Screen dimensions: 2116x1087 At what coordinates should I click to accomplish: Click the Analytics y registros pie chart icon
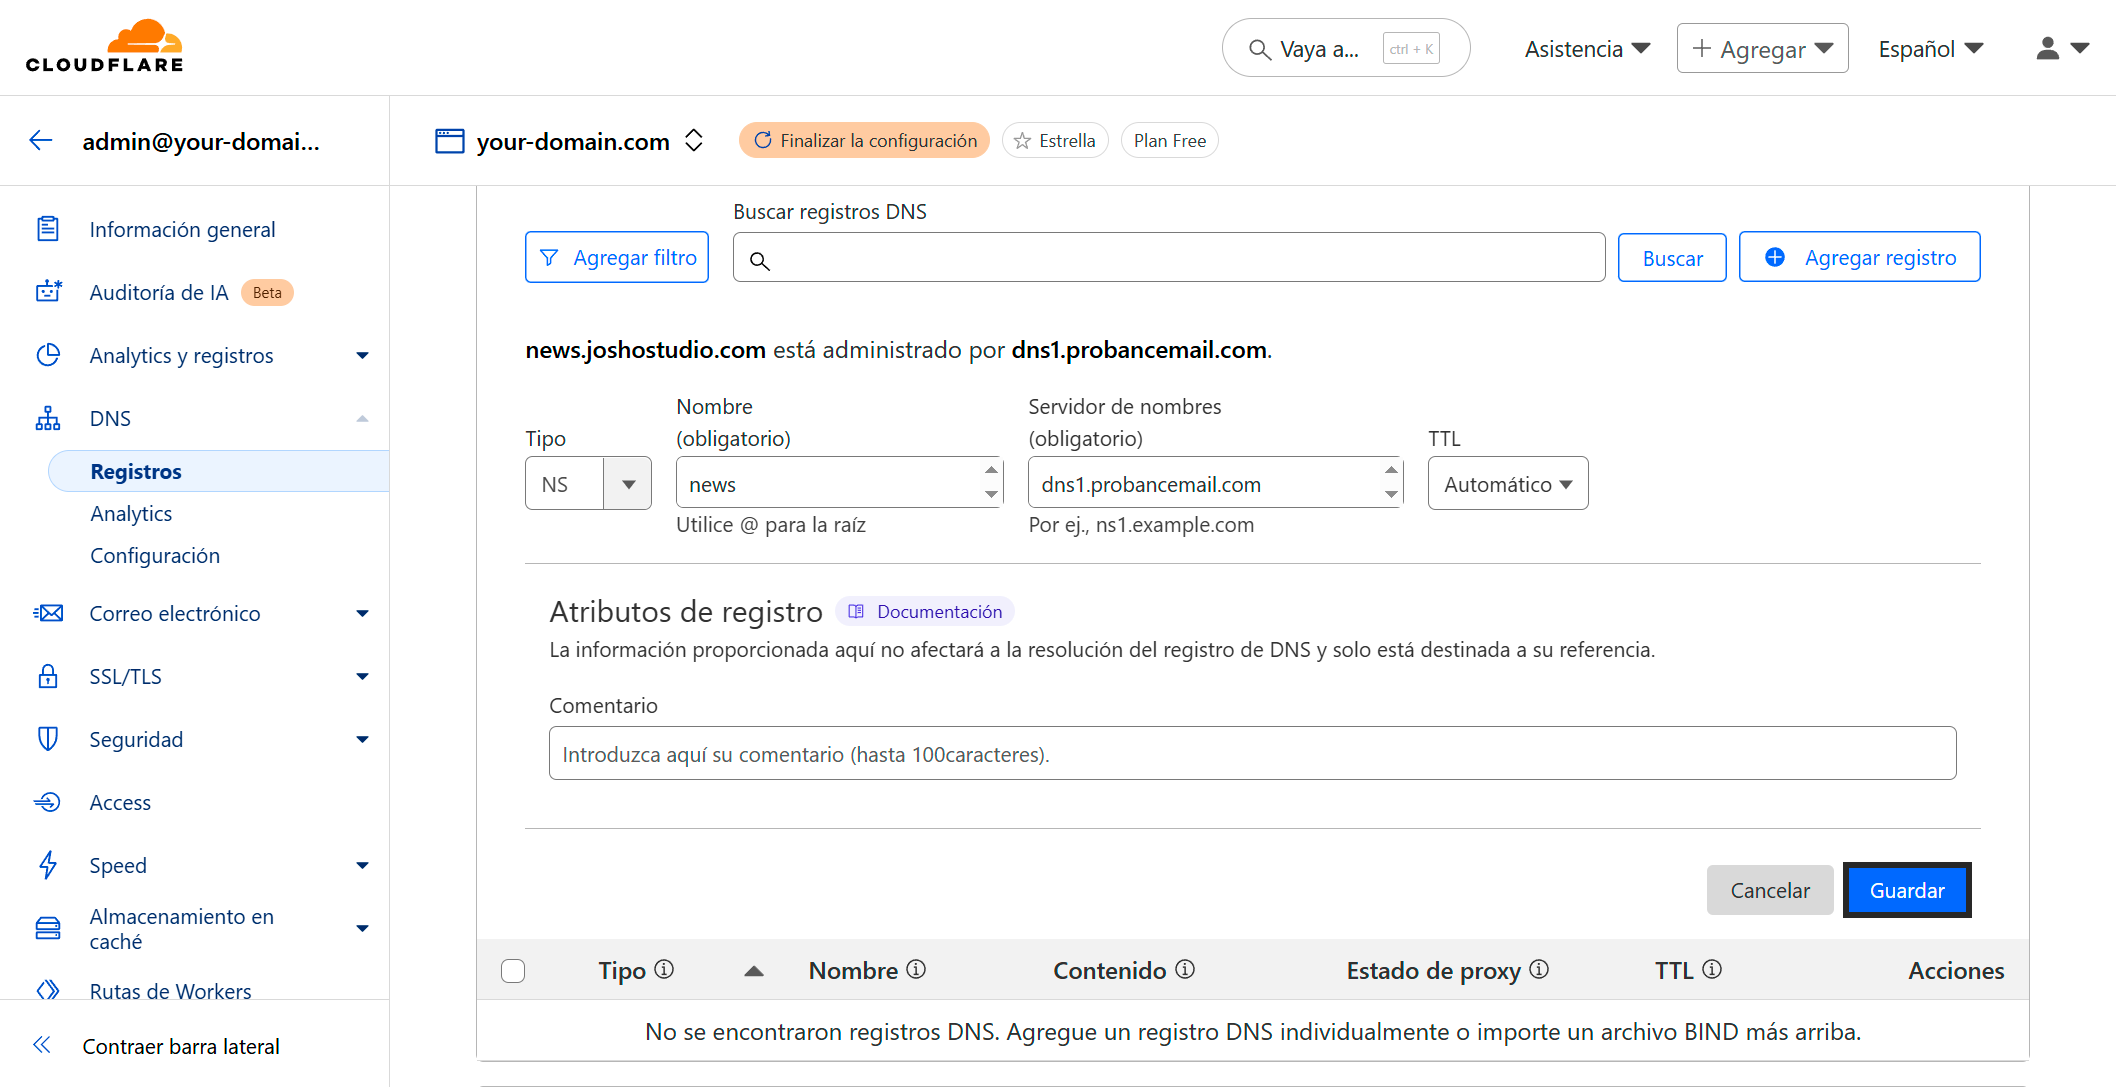coord(48,355)
